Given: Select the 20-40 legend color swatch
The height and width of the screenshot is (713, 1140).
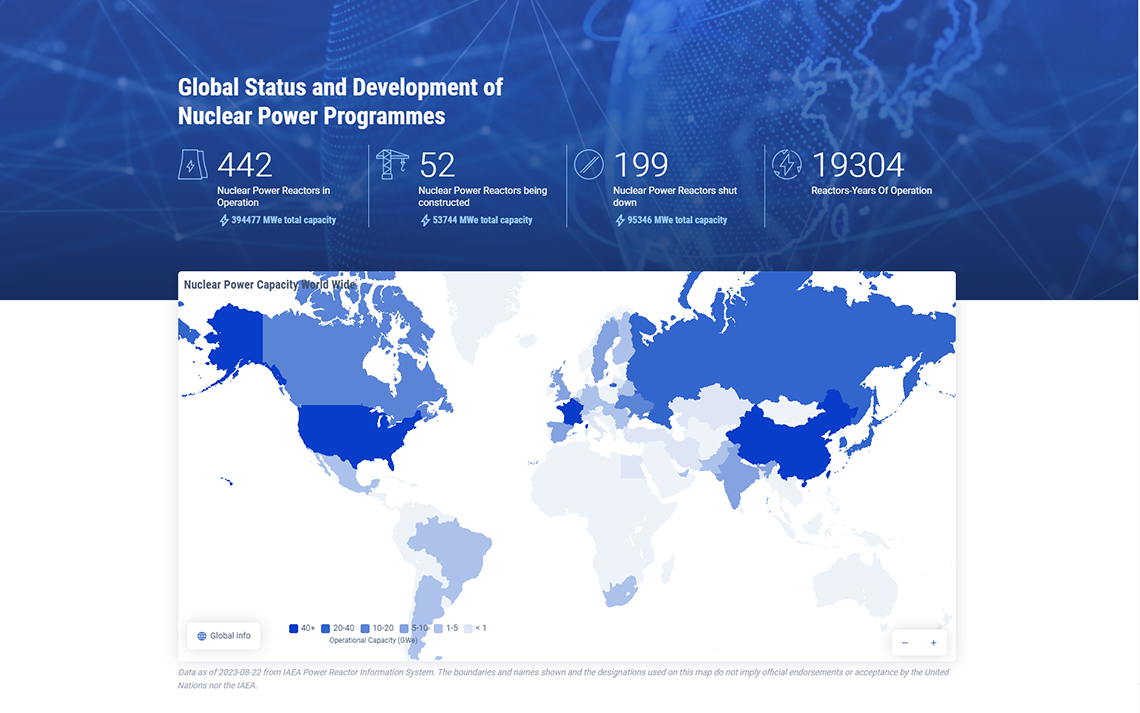Looking at the screenshot, I should point(326,629).
